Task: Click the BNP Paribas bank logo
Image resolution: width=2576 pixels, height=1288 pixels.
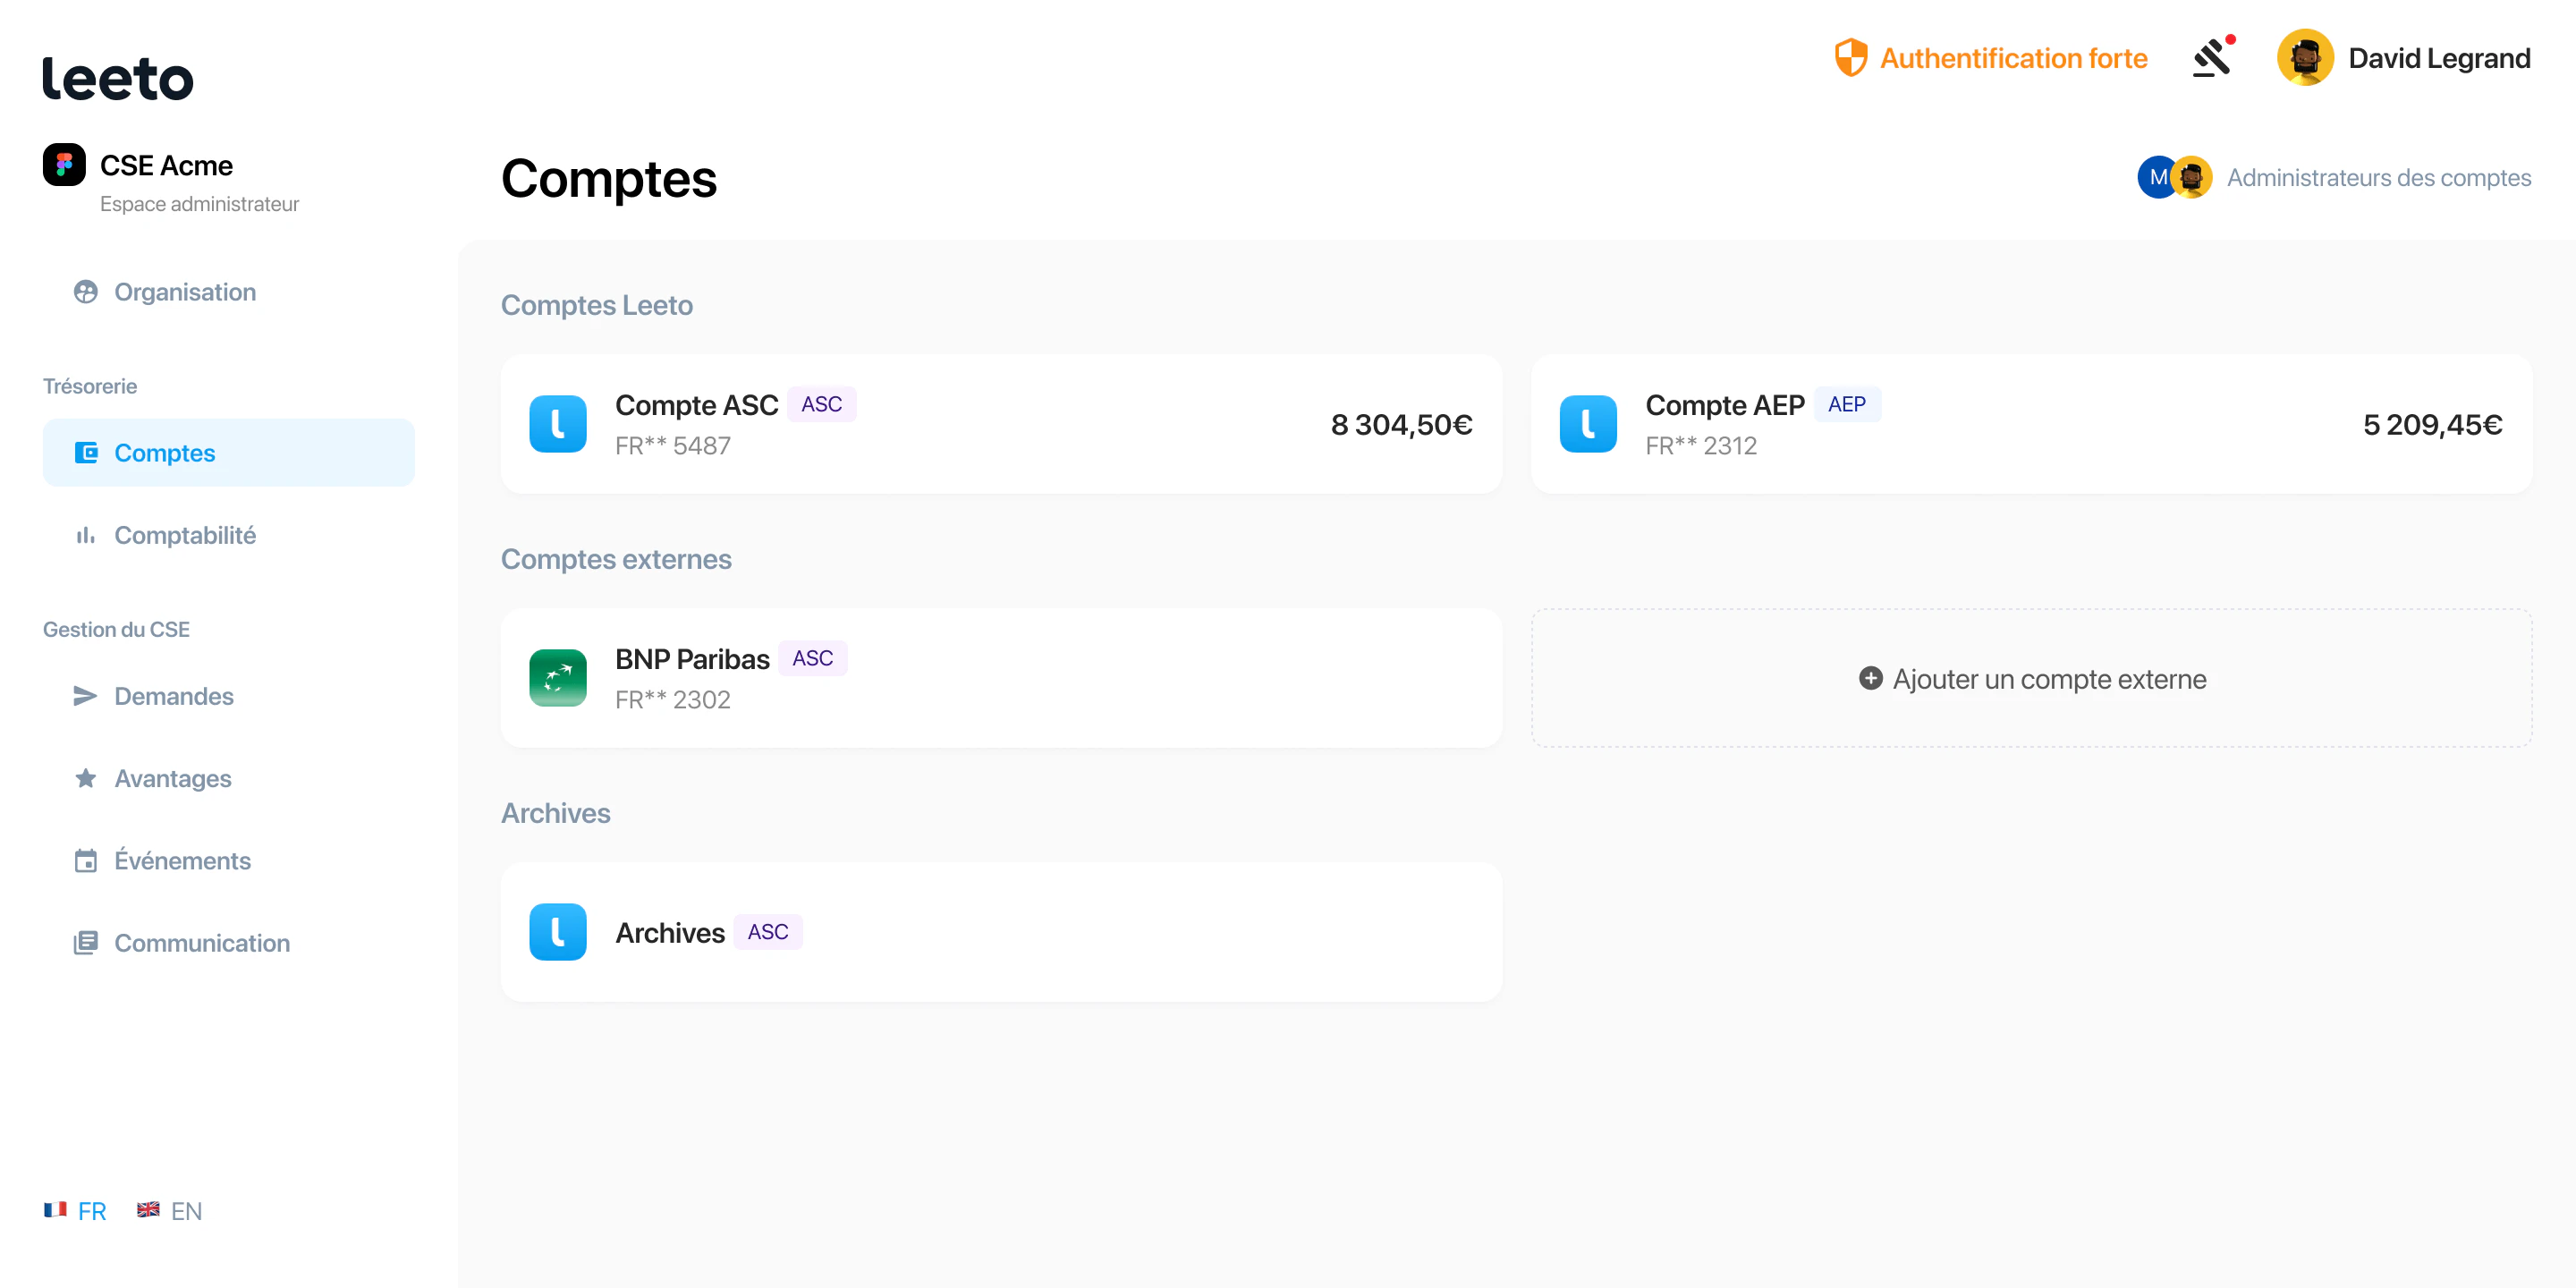Action: (558, 678)
